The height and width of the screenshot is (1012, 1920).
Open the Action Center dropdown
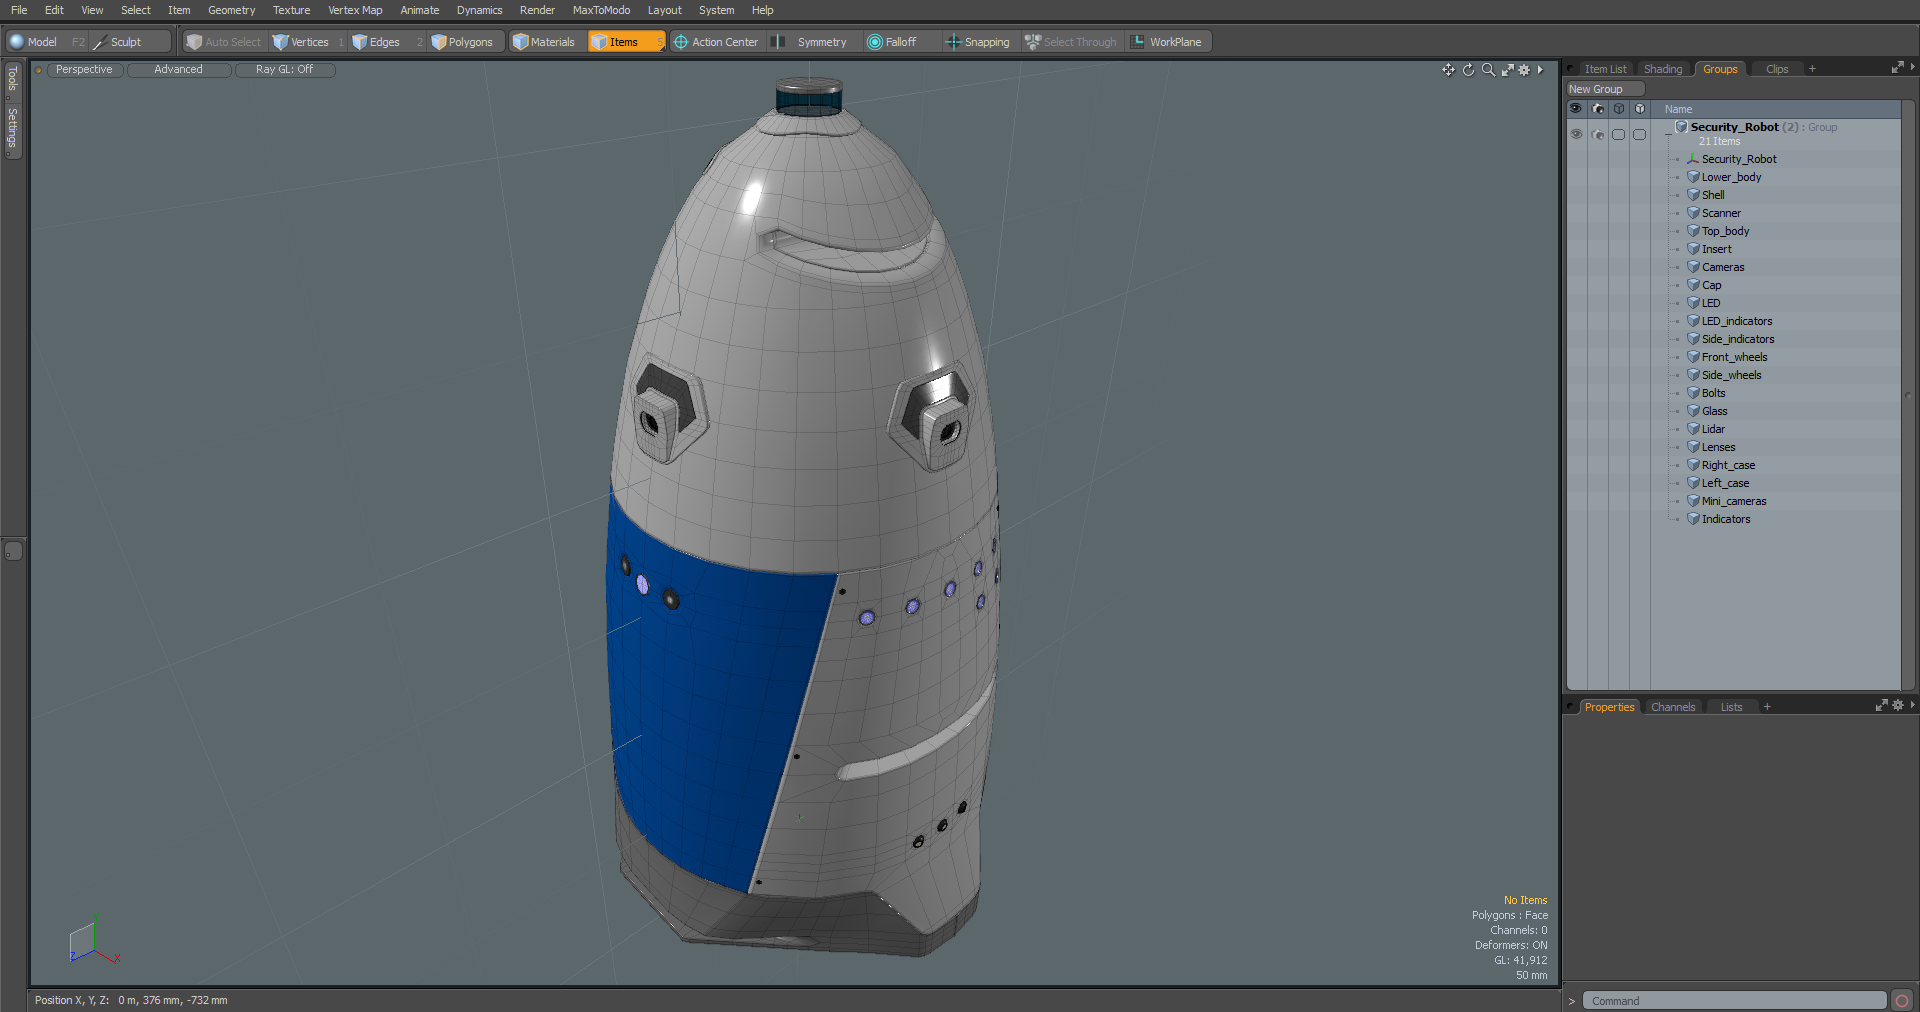716,42
